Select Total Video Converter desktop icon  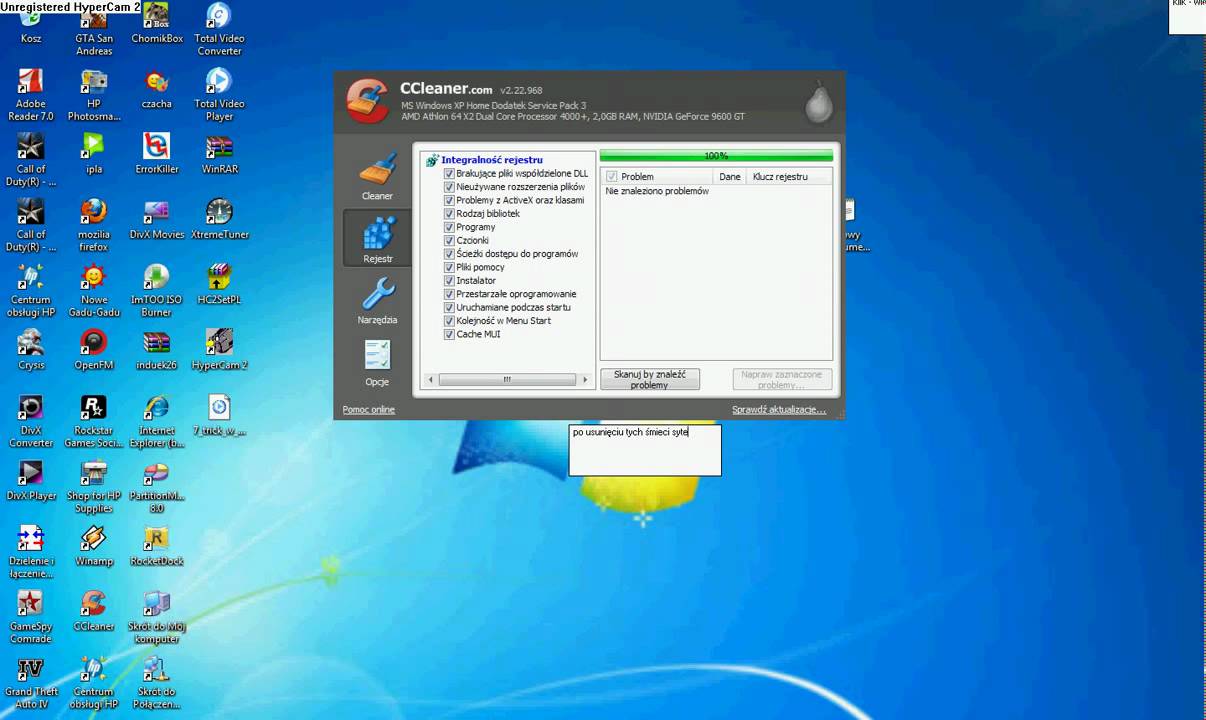(219, 30)
